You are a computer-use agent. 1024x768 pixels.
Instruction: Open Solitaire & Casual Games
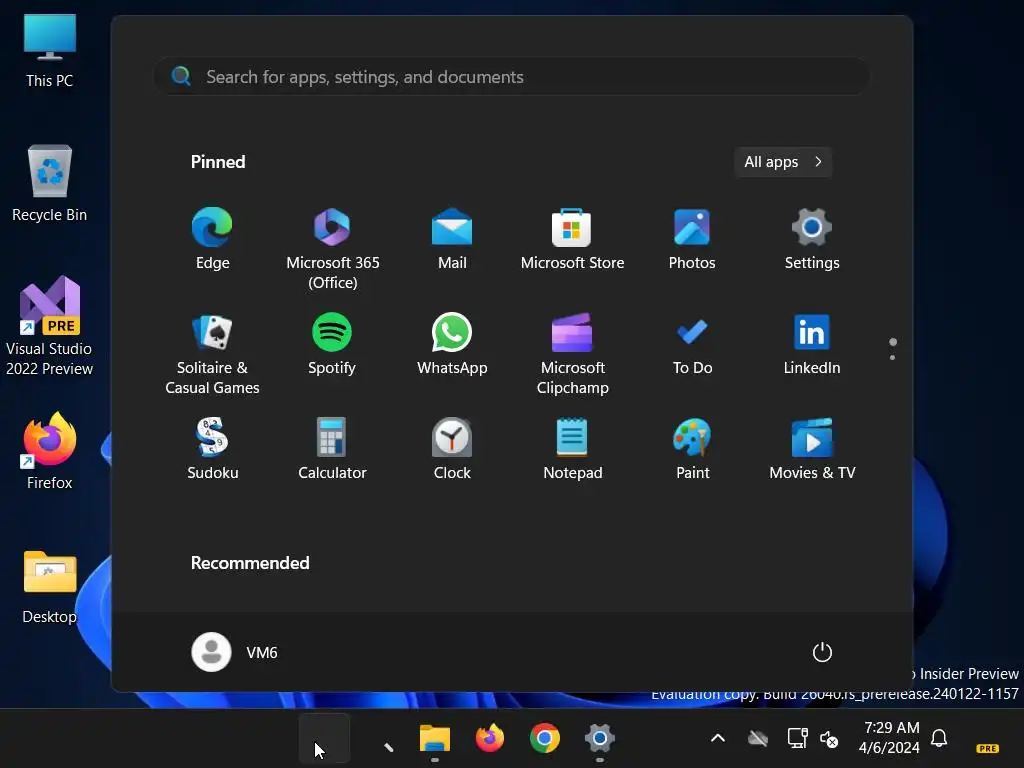tap(212, 355)
